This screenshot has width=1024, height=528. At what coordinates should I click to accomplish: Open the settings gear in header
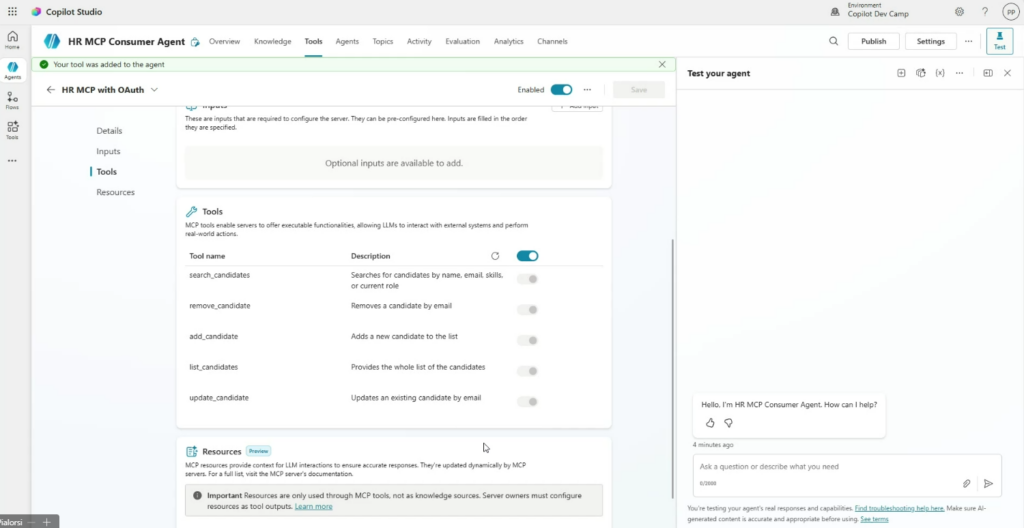tap(959, 12)
